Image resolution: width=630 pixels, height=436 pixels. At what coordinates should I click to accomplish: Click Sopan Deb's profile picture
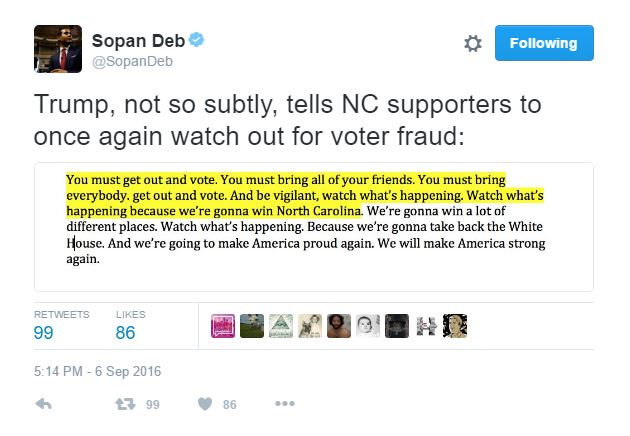[x=58, y=48]
